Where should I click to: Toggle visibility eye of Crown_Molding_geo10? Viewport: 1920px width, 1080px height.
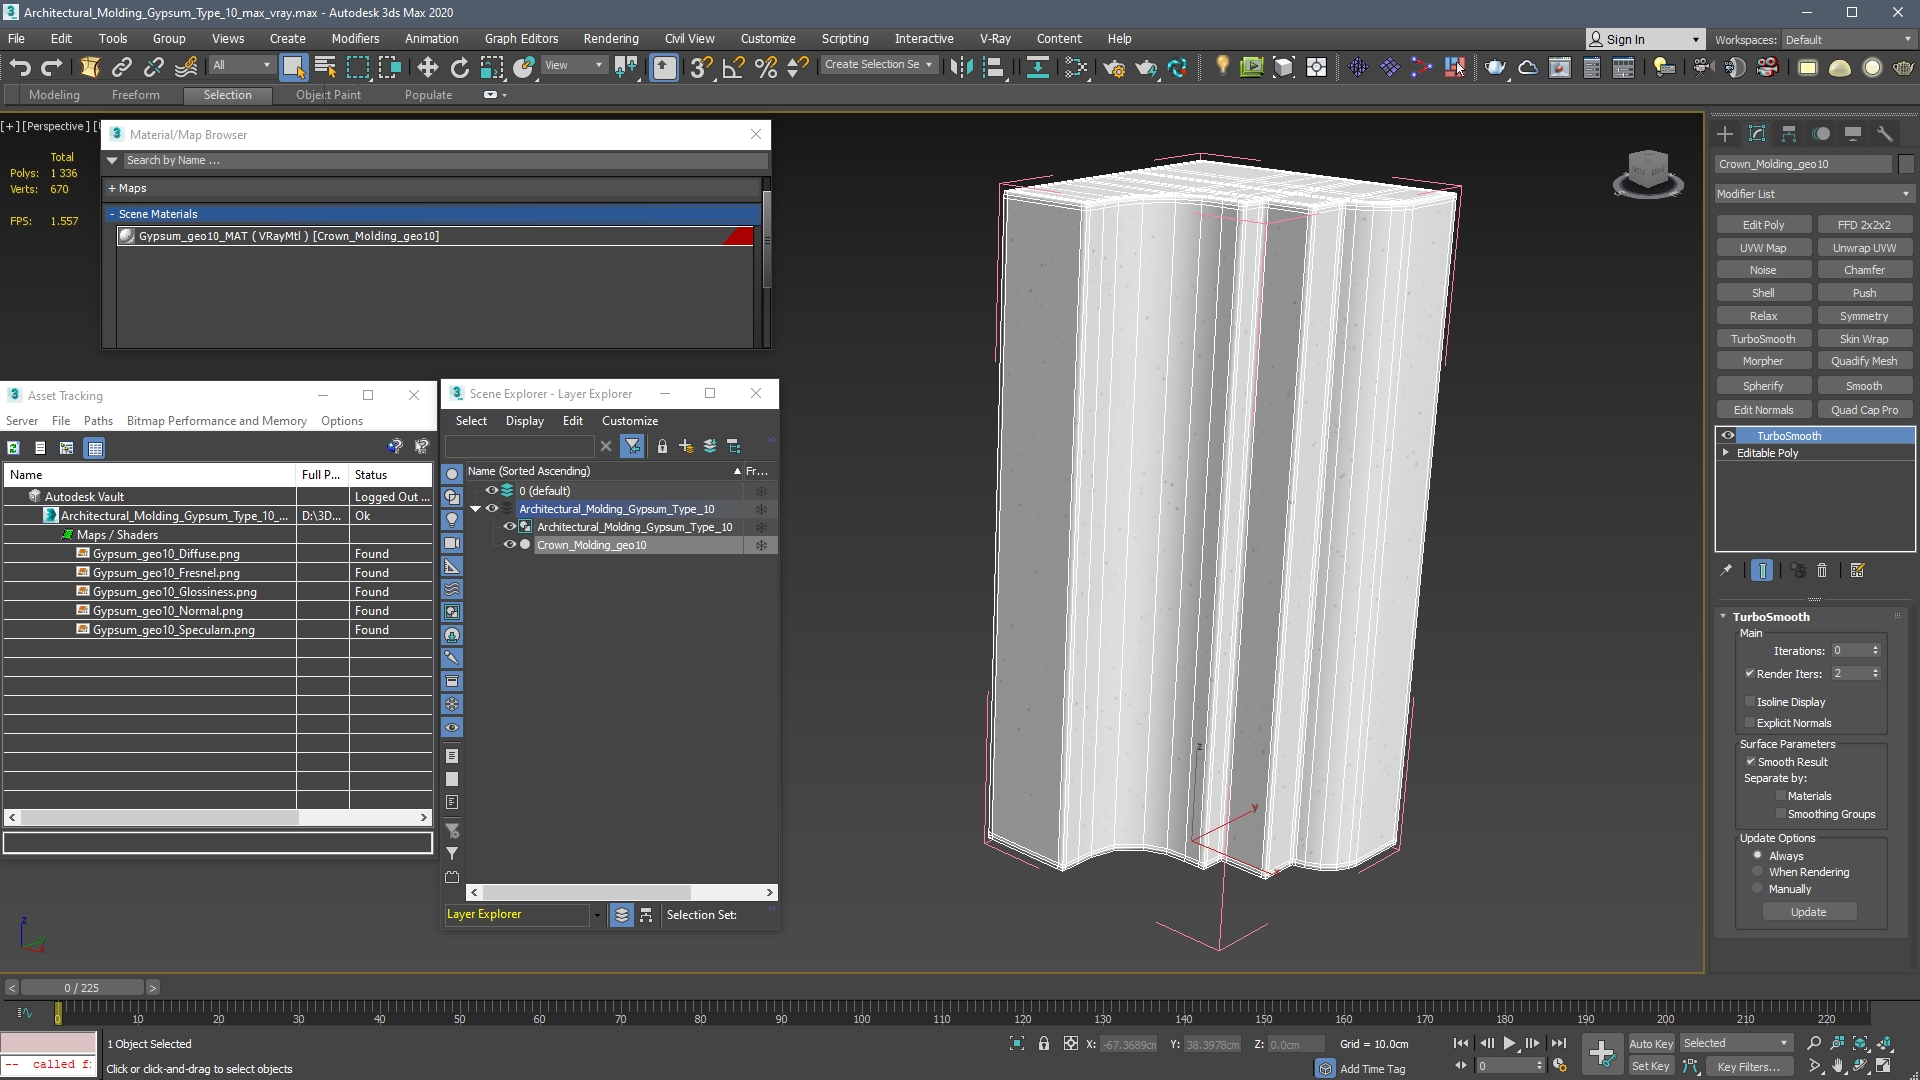coord(509,544)
